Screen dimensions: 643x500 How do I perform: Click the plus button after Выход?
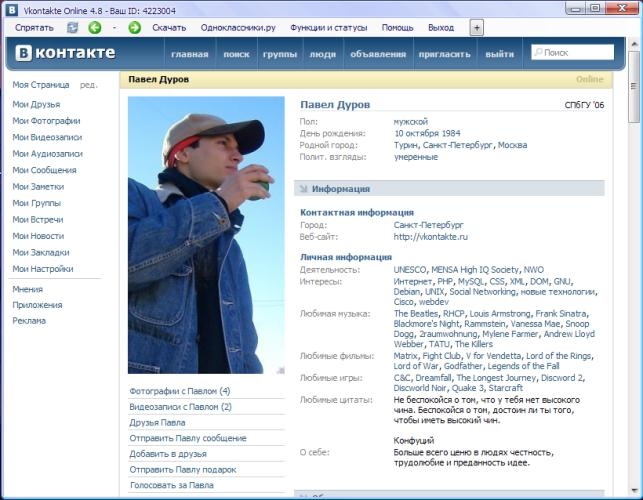coord(477,28)
